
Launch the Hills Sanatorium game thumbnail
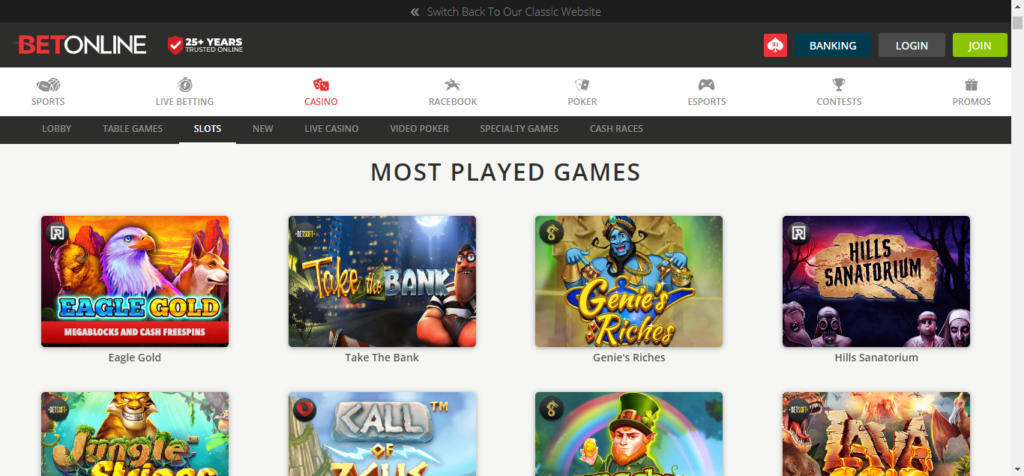(x=876, y=281)
